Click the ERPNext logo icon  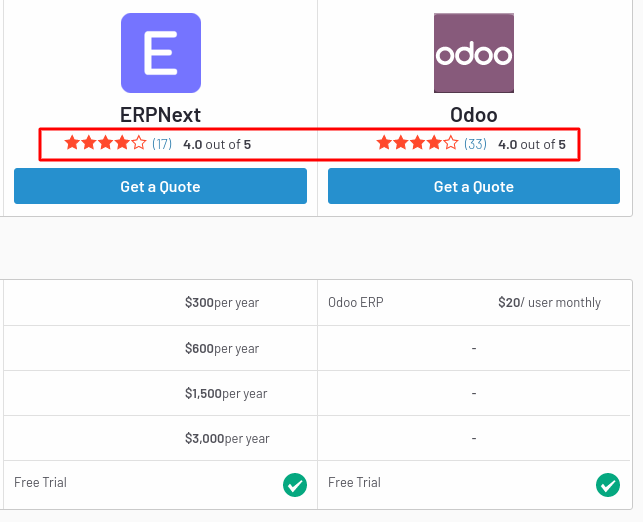click(x=161, y=53)
